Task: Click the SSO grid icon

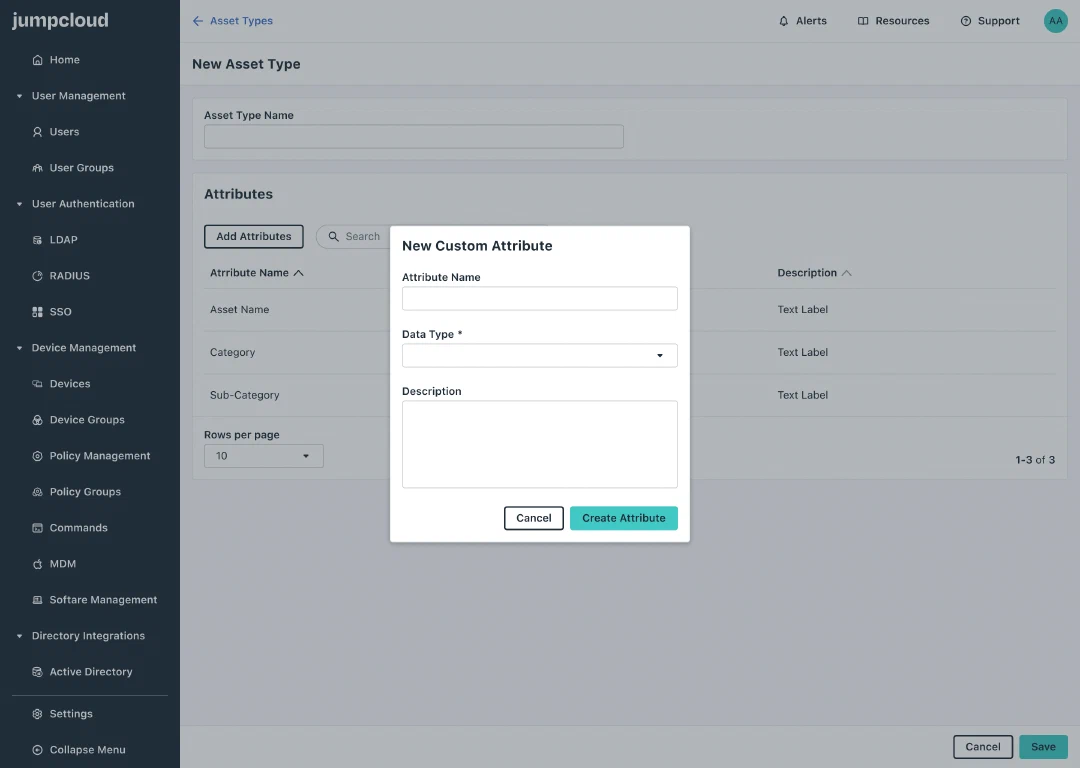Action: (37, 312)
